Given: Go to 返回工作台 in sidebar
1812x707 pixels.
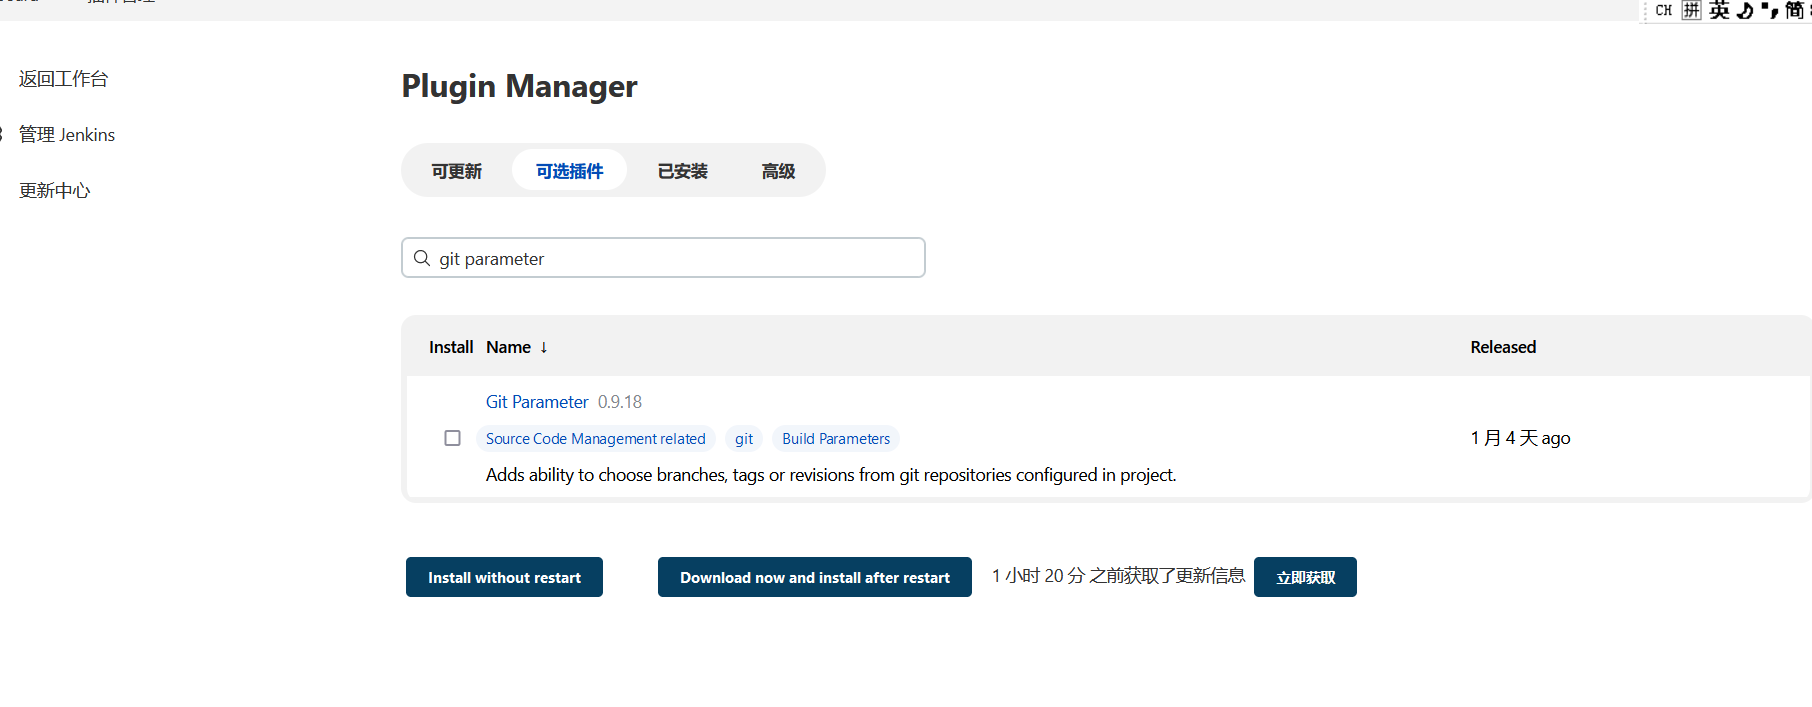Looking at the screenshot, I should 64,79.
